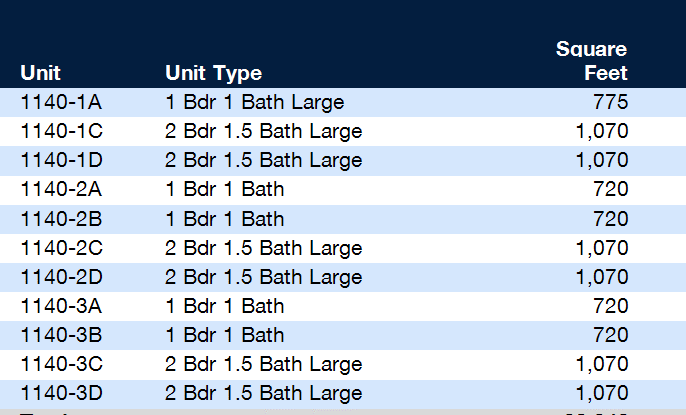
Task: Select unit 1140-3C cell
Action: click(x=61, y=364)
